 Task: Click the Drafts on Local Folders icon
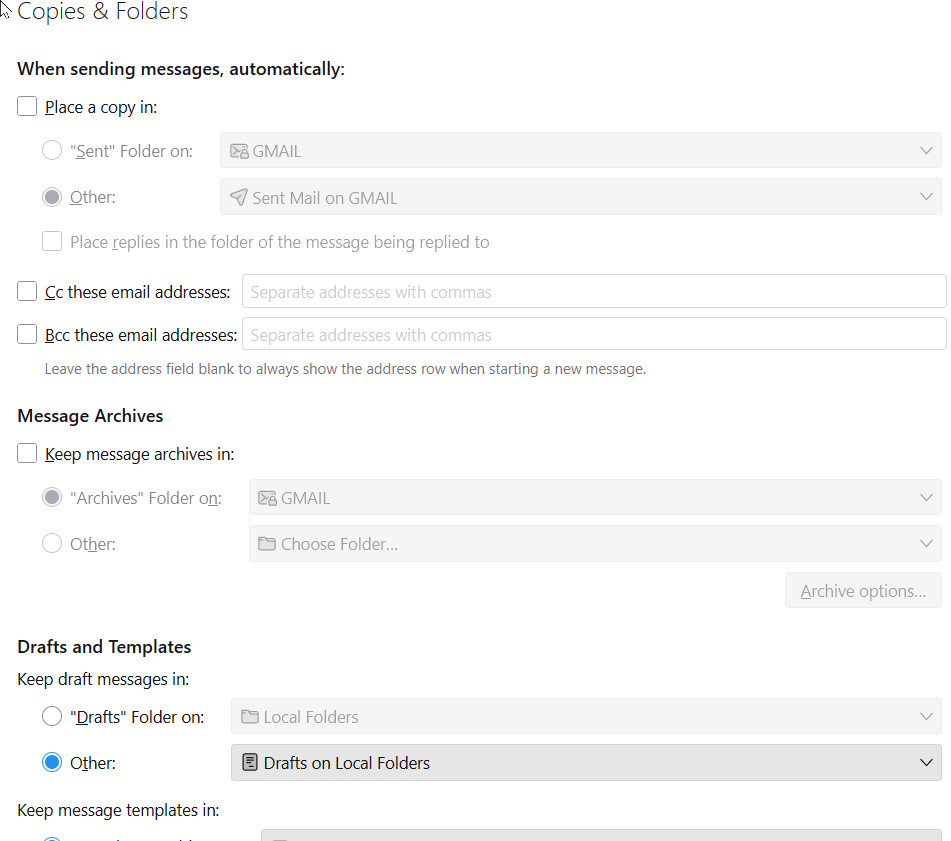(x=250, y=763)
